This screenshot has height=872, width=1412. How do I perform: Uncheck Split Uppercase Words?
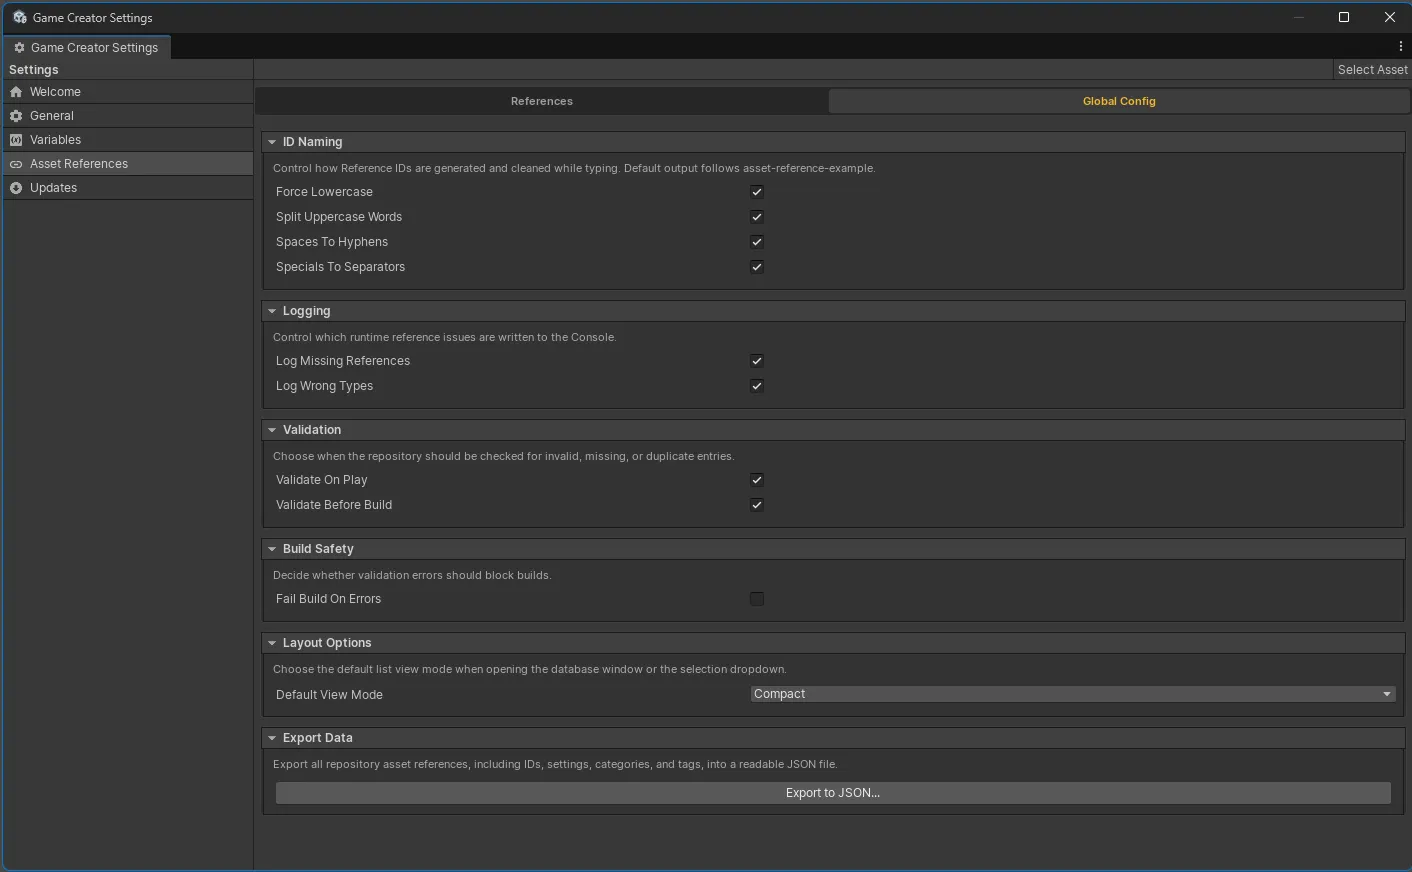[x=757, y=217]
